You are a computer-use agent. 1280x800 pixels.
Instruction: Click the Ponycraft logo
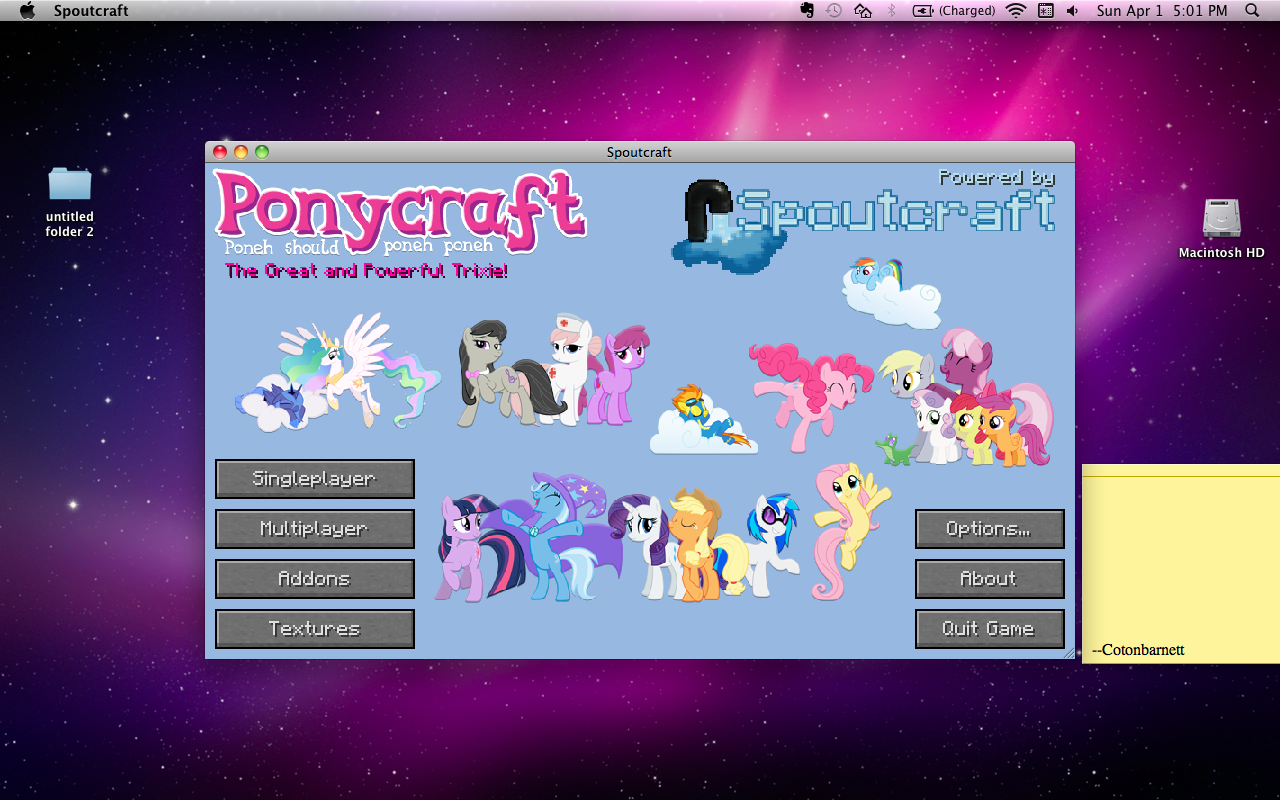pyautogui.click(x=399, y=212)
